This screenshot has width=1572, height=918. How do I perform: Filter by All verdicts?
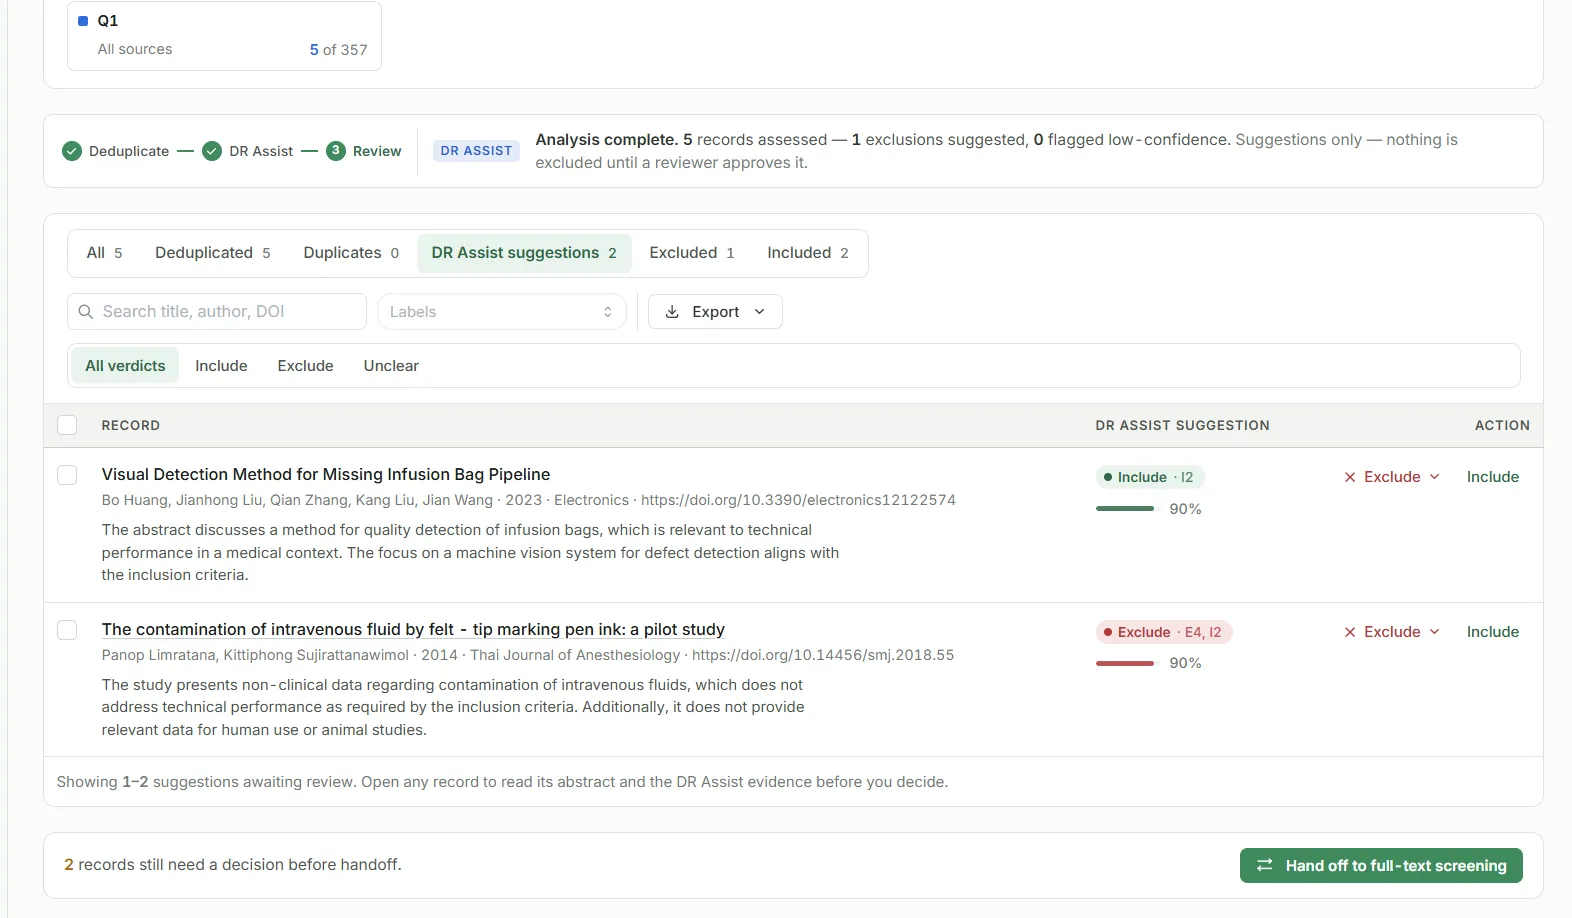point(125,366)
